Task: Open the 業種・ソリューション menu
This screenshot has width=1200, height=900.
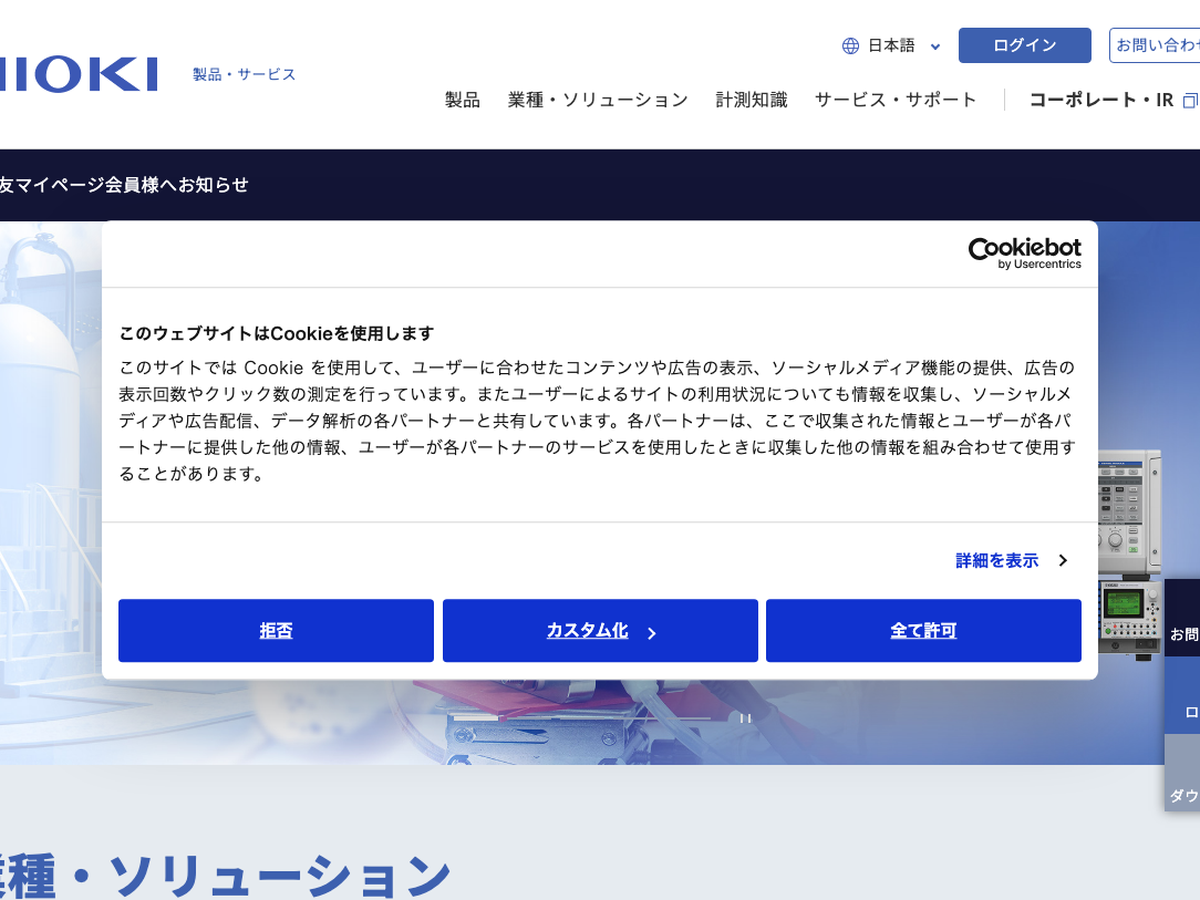Action: point(598,100)
